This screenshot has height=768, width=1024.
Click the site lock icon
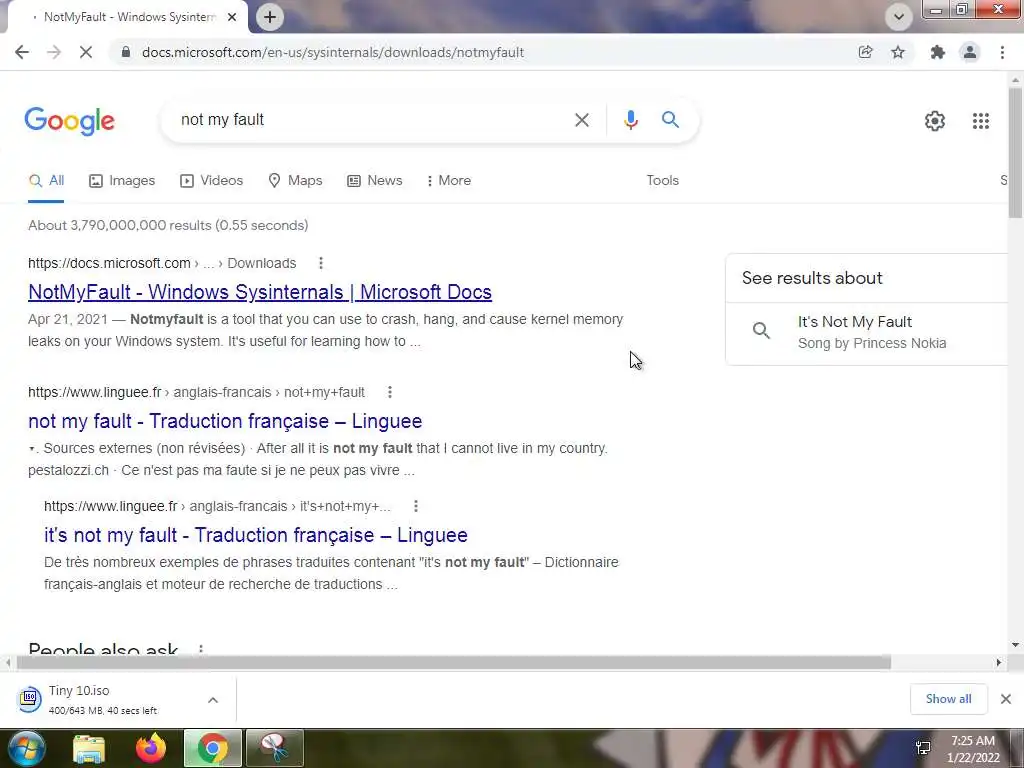[125, 52]
